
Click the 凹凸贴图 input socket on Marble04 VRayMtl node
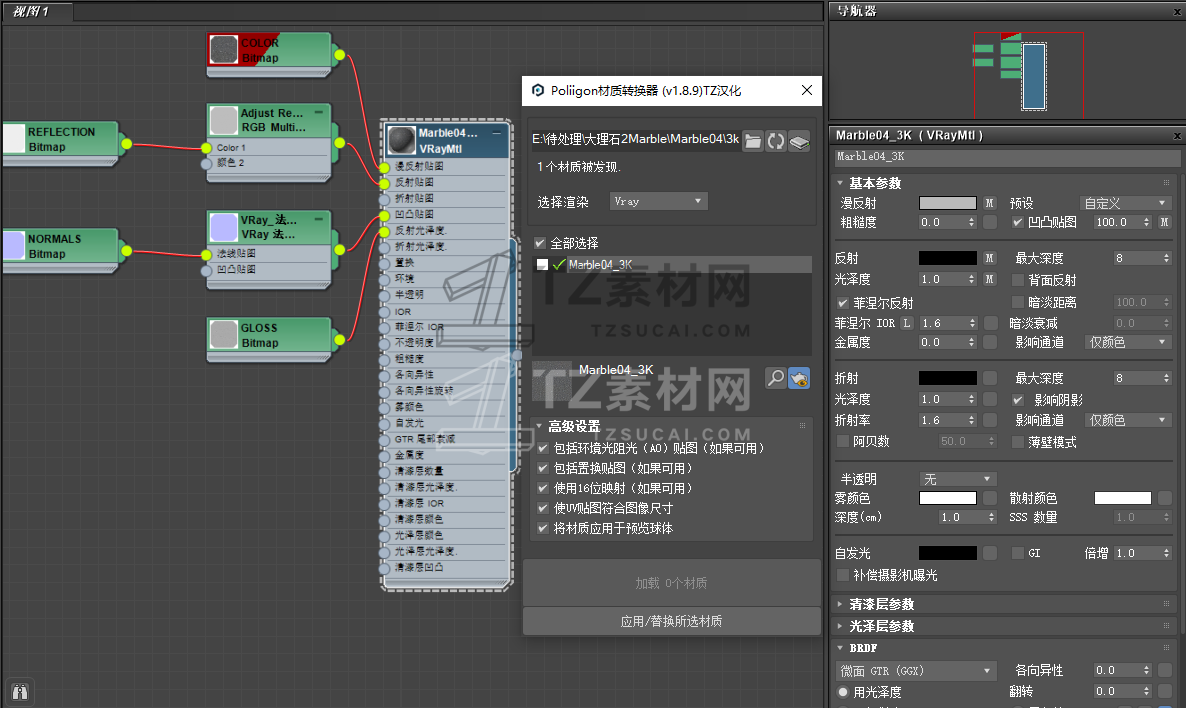[384, 216]
